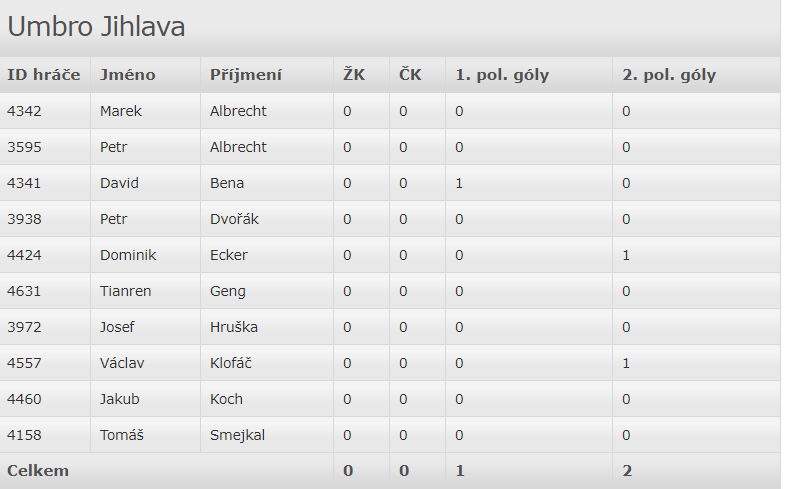This screenshot has height=489, width=786.
Task: Click the name Marek in first row
Action: [x=121, y=111]
